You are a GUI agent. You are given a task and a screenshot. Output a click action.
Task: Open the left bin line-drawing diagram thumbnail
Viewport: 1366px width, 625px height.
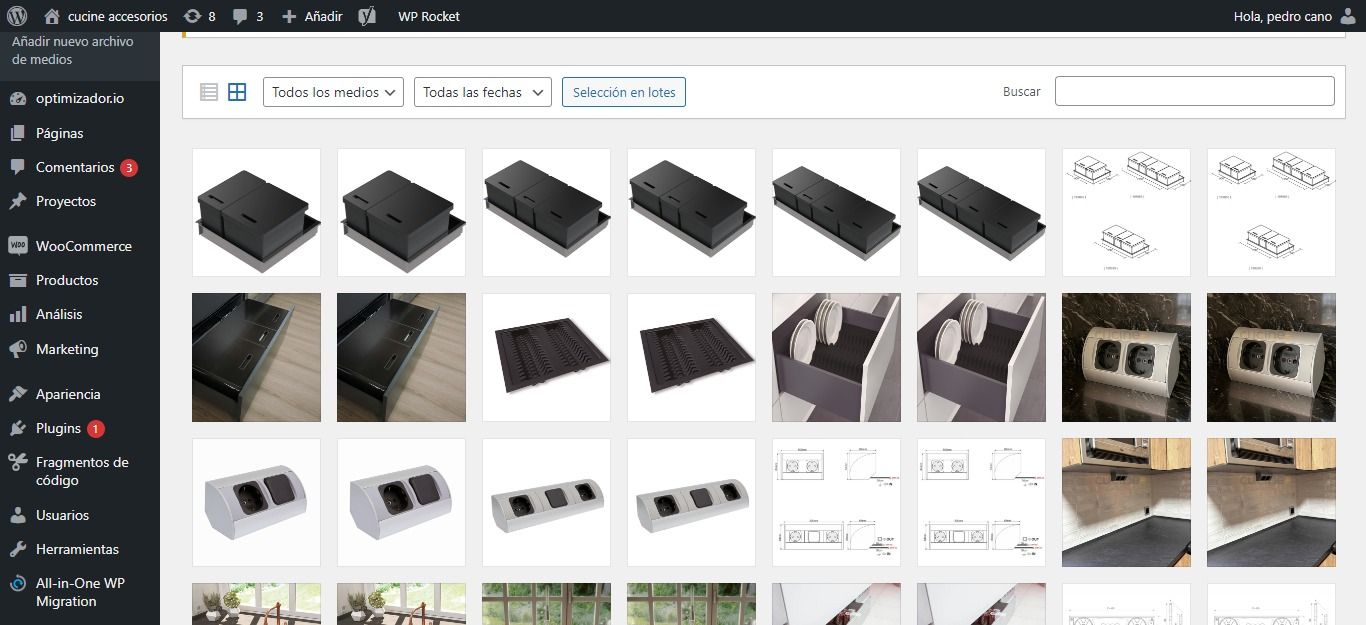coord(1126,212)
